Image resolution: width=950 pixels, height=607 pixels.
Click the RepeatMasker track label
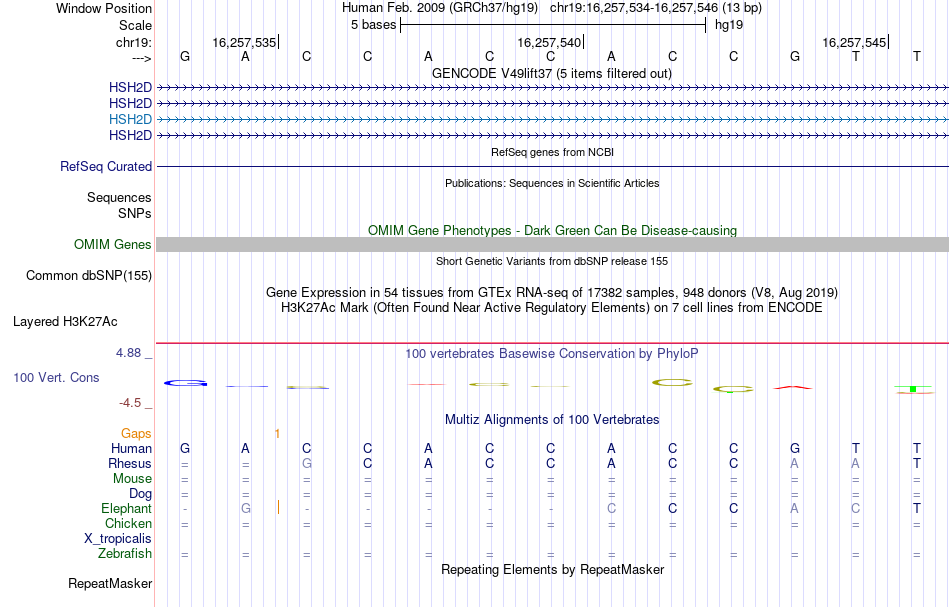(110, 583)
